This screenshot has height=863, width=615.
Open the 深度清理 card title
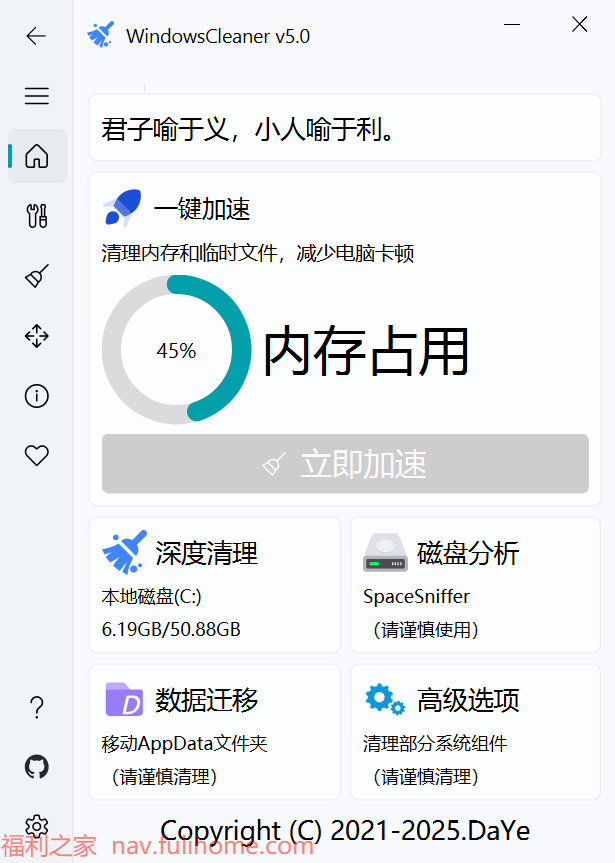click(x=206, y=553)
